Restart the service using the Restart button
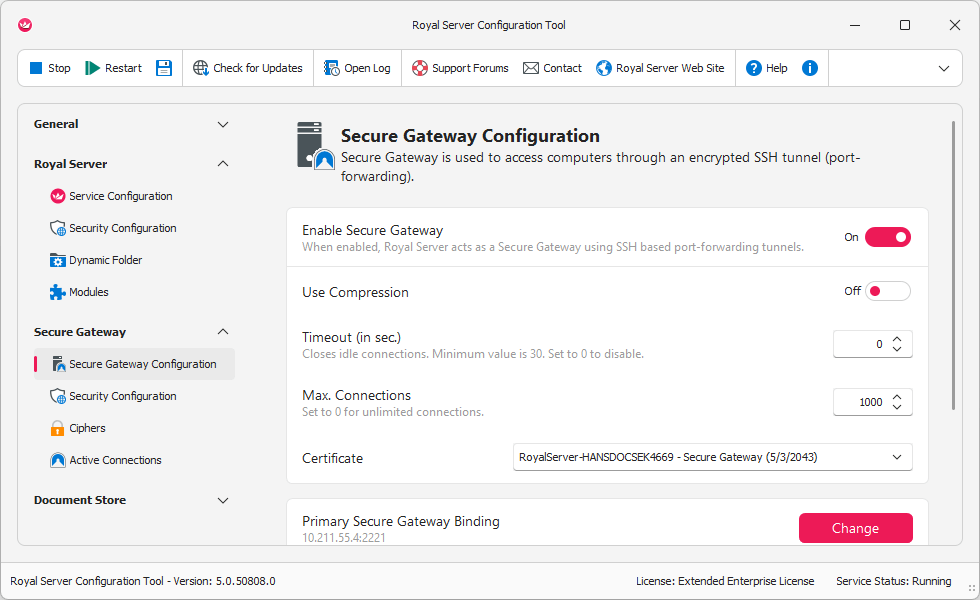 pyautogui.click(x=114, y=68)
